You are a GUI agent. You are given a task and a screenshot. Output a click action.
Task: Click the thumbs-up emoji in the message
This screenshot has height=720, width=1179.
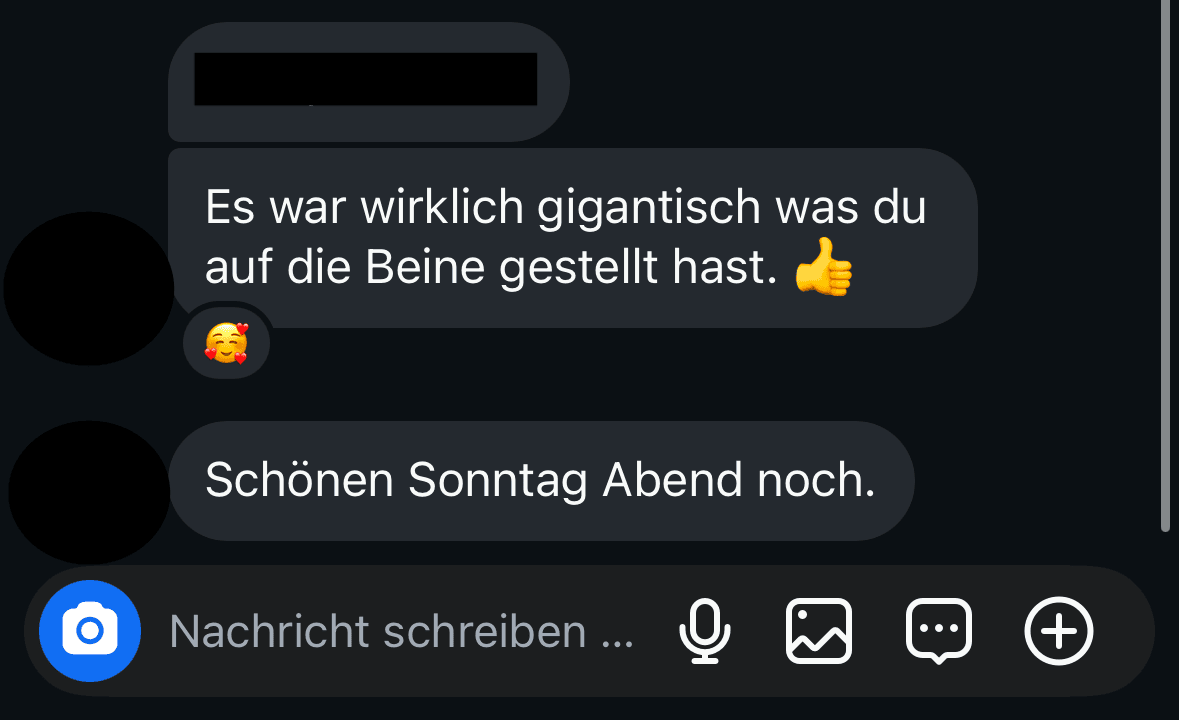823,267
